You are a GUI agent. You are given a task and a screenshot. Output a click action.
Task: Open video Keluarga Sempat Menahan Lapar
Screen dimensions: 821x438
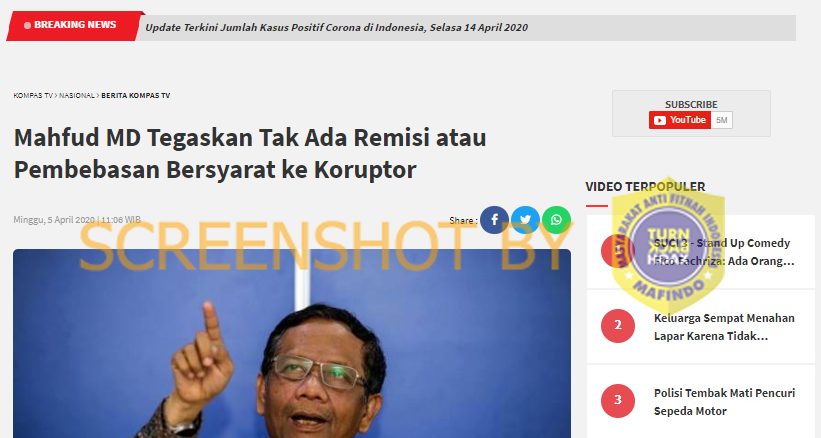724,327
